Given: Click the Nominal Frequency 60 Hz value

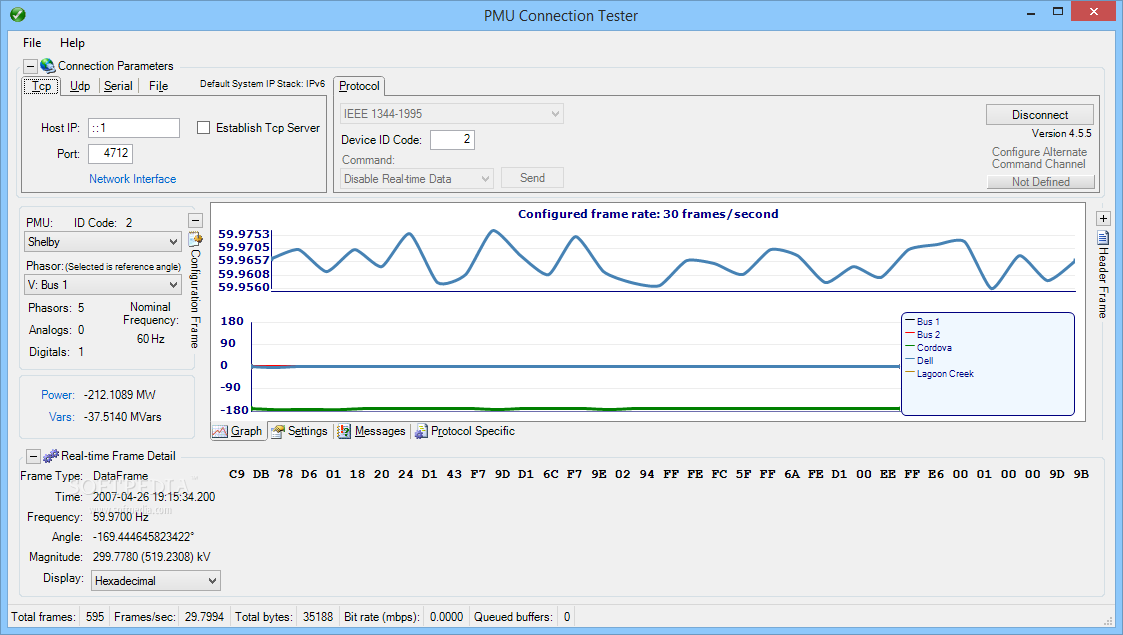Looking at the screenshot, I should coord(150,339).
